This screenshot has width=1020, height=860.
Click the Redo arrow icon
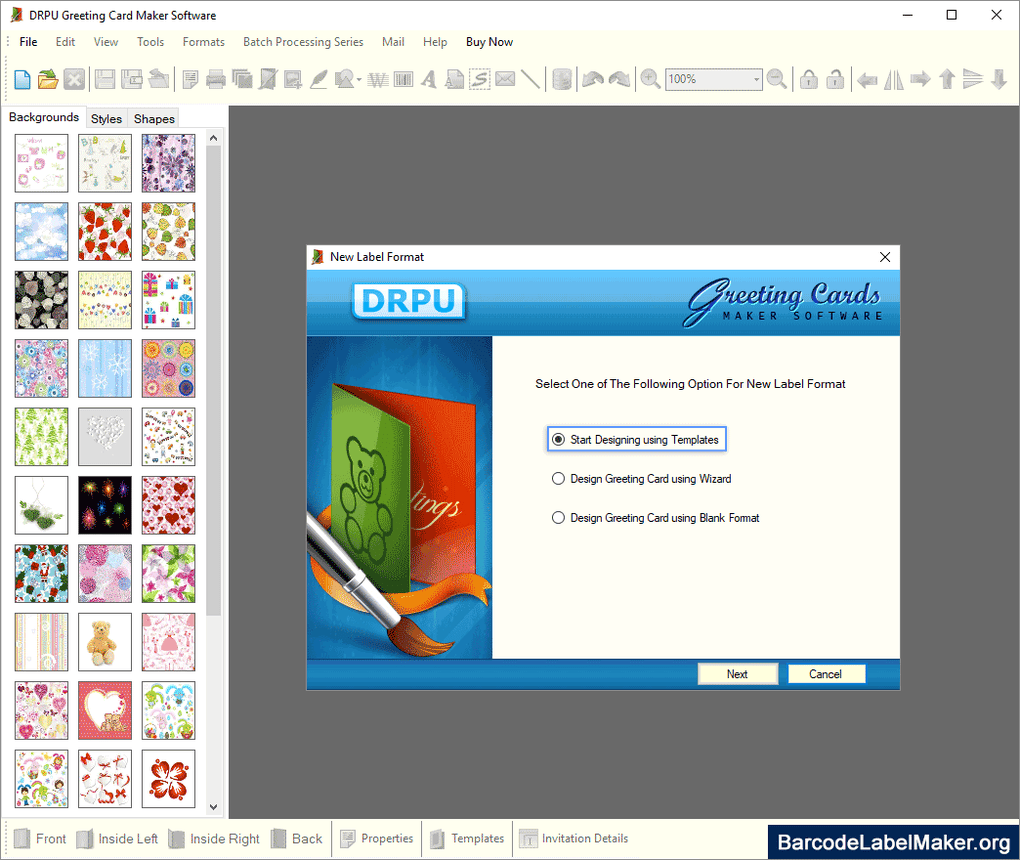coord(619,79)
